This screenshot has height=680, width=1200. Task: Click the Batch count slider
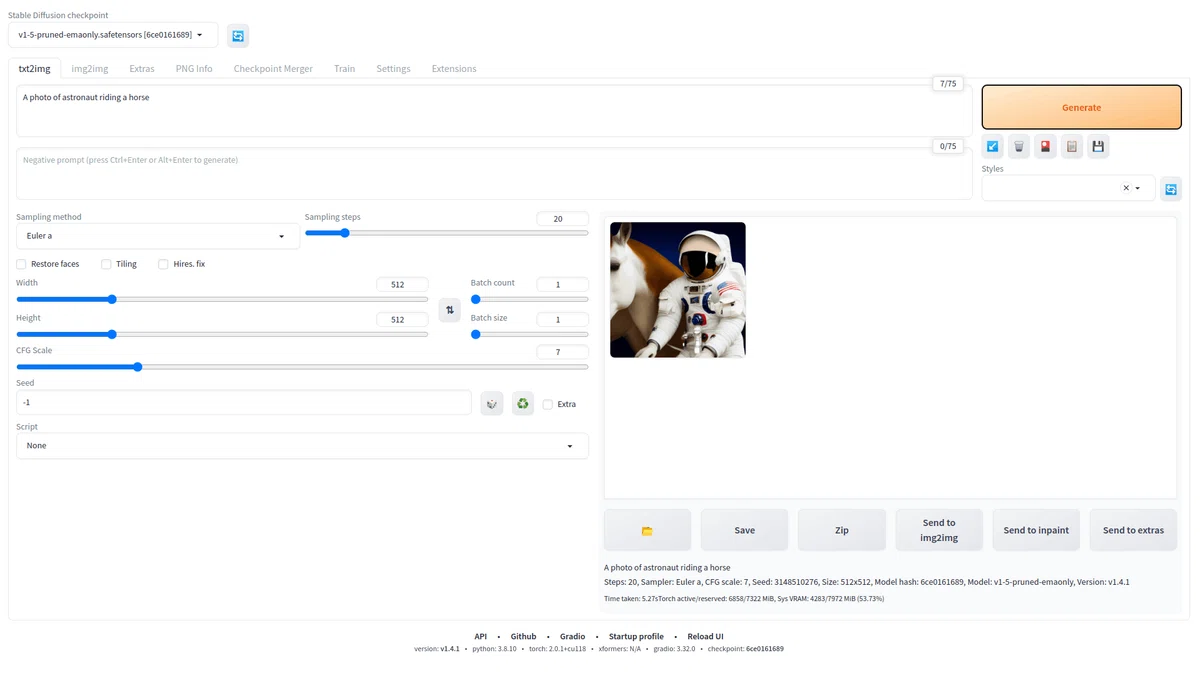(530, 299)
